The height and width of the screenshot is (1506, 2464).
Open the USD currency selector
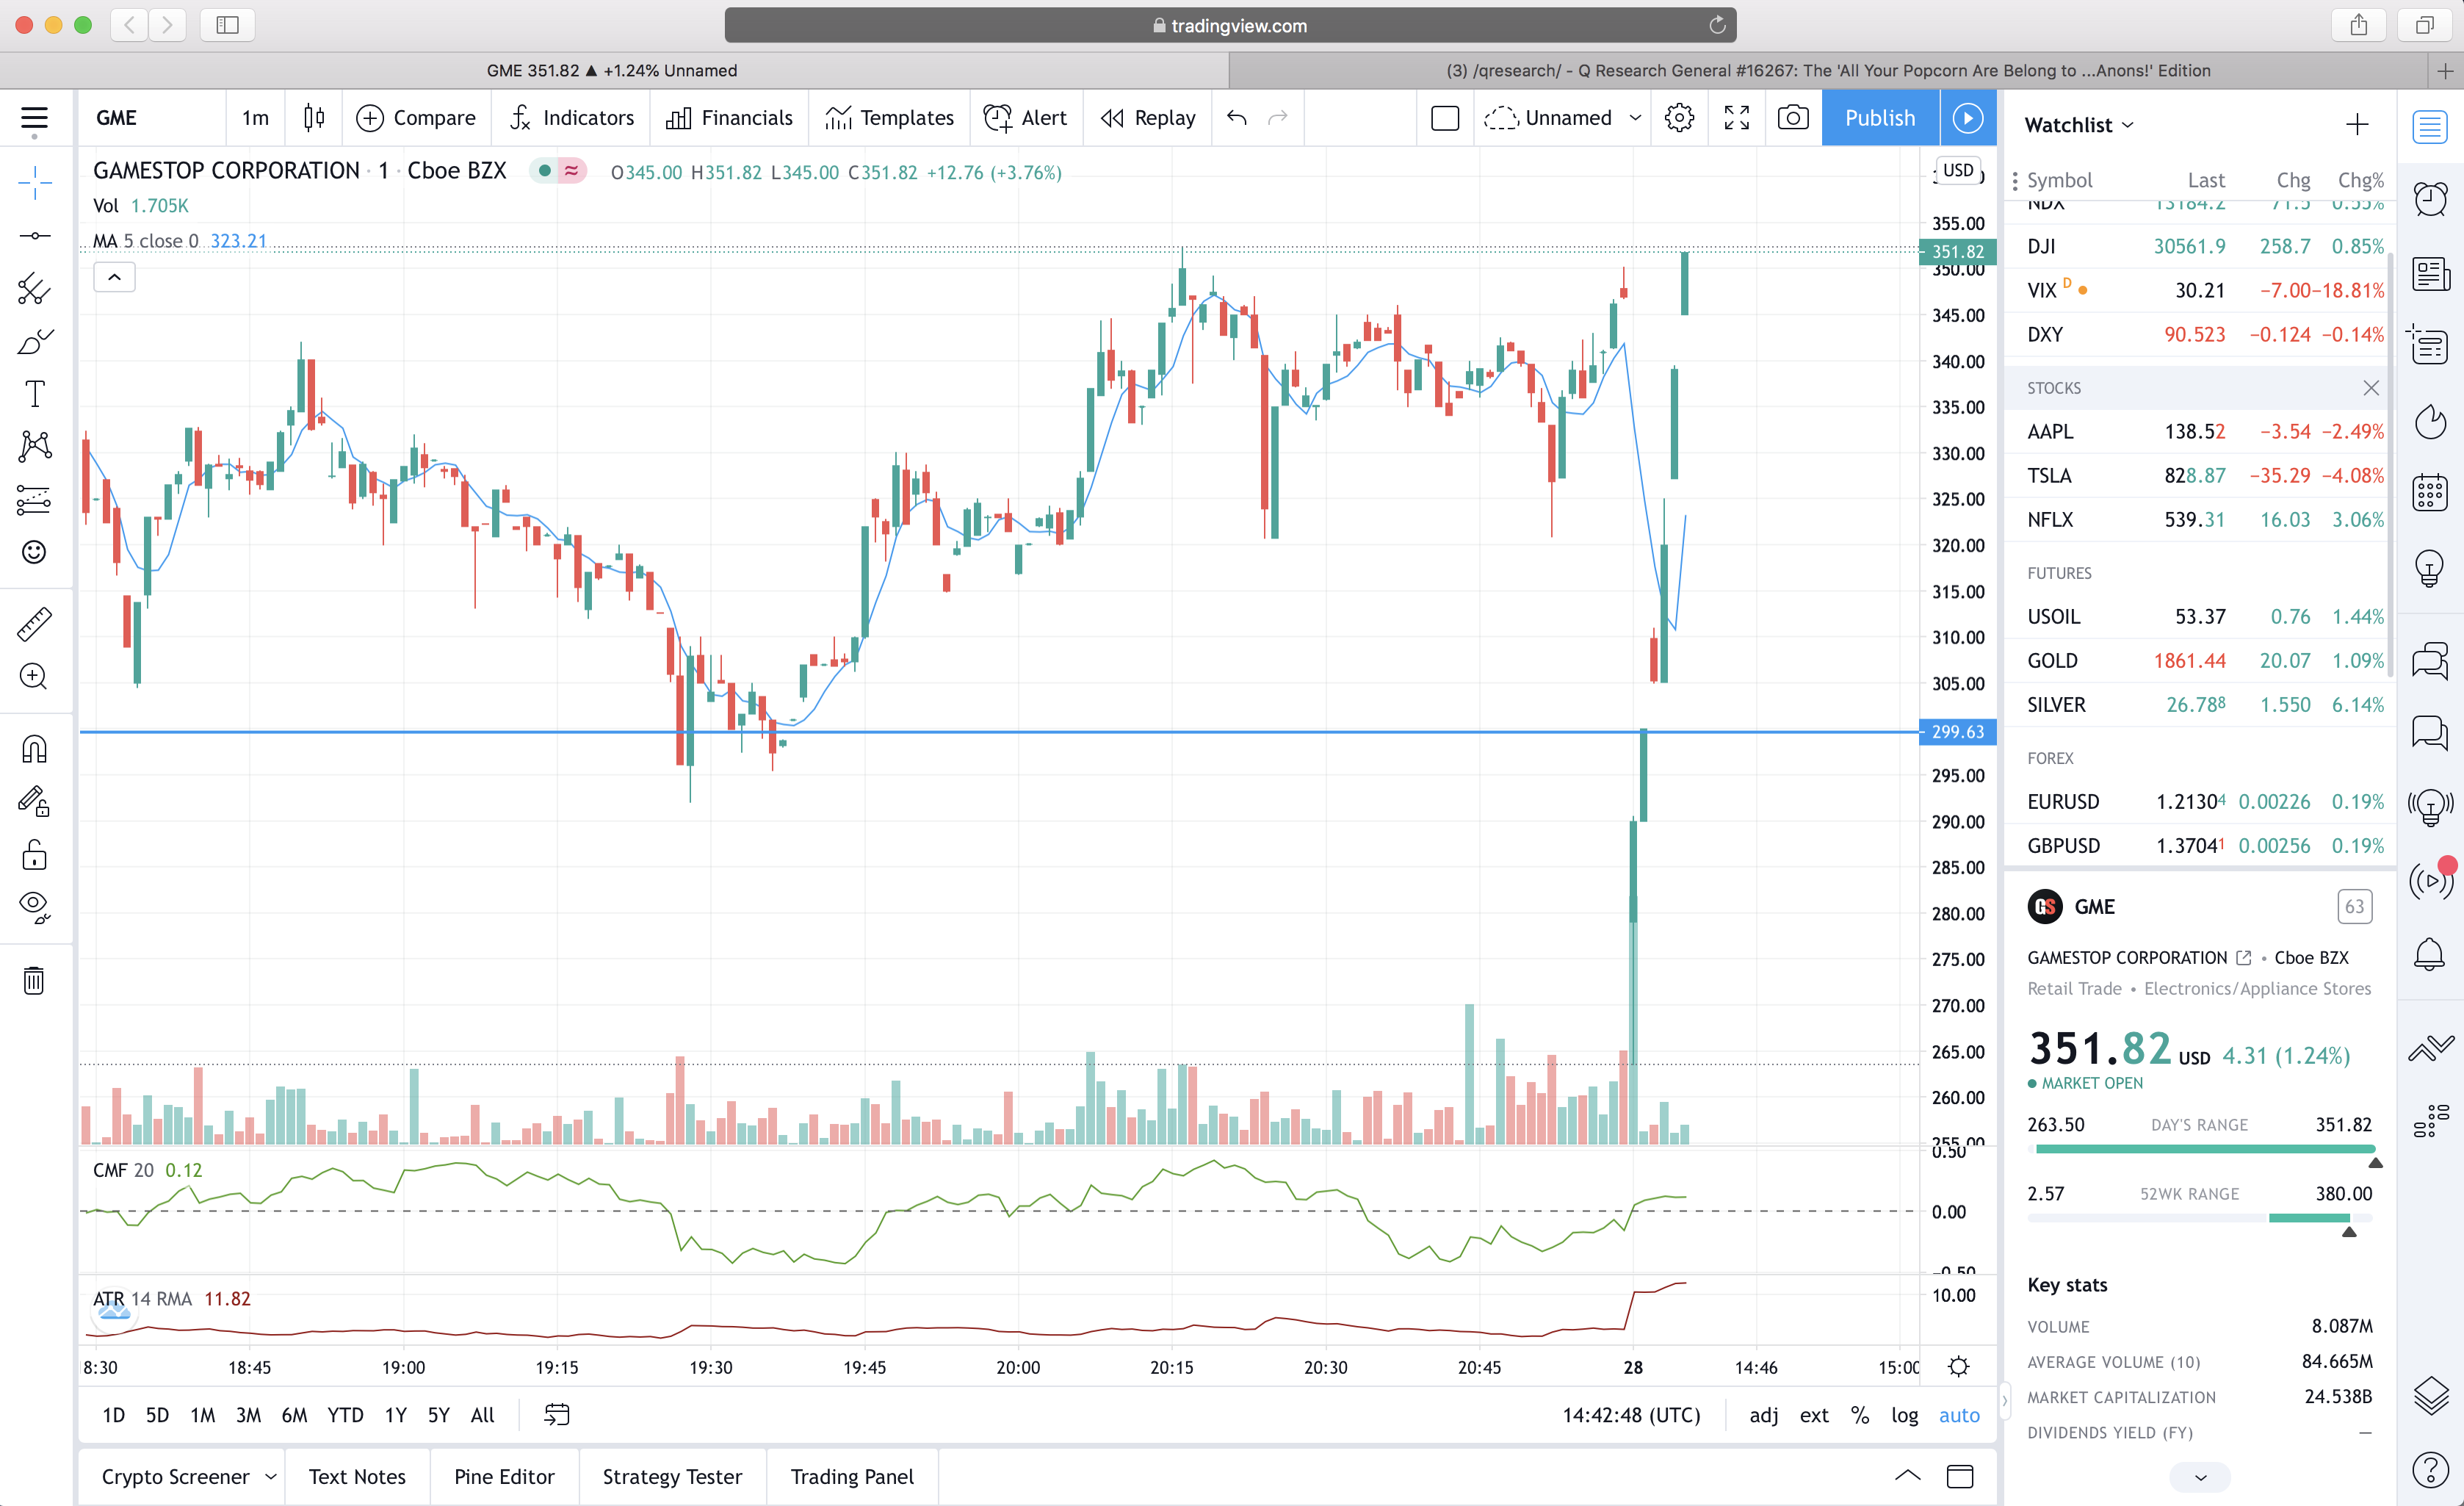[1958, 170]
